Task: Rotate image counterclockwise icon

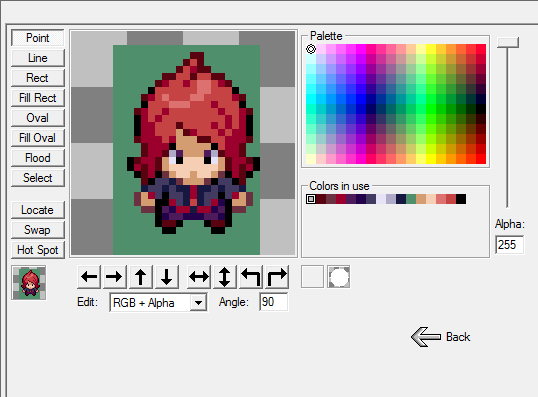Action: (251, 277)
